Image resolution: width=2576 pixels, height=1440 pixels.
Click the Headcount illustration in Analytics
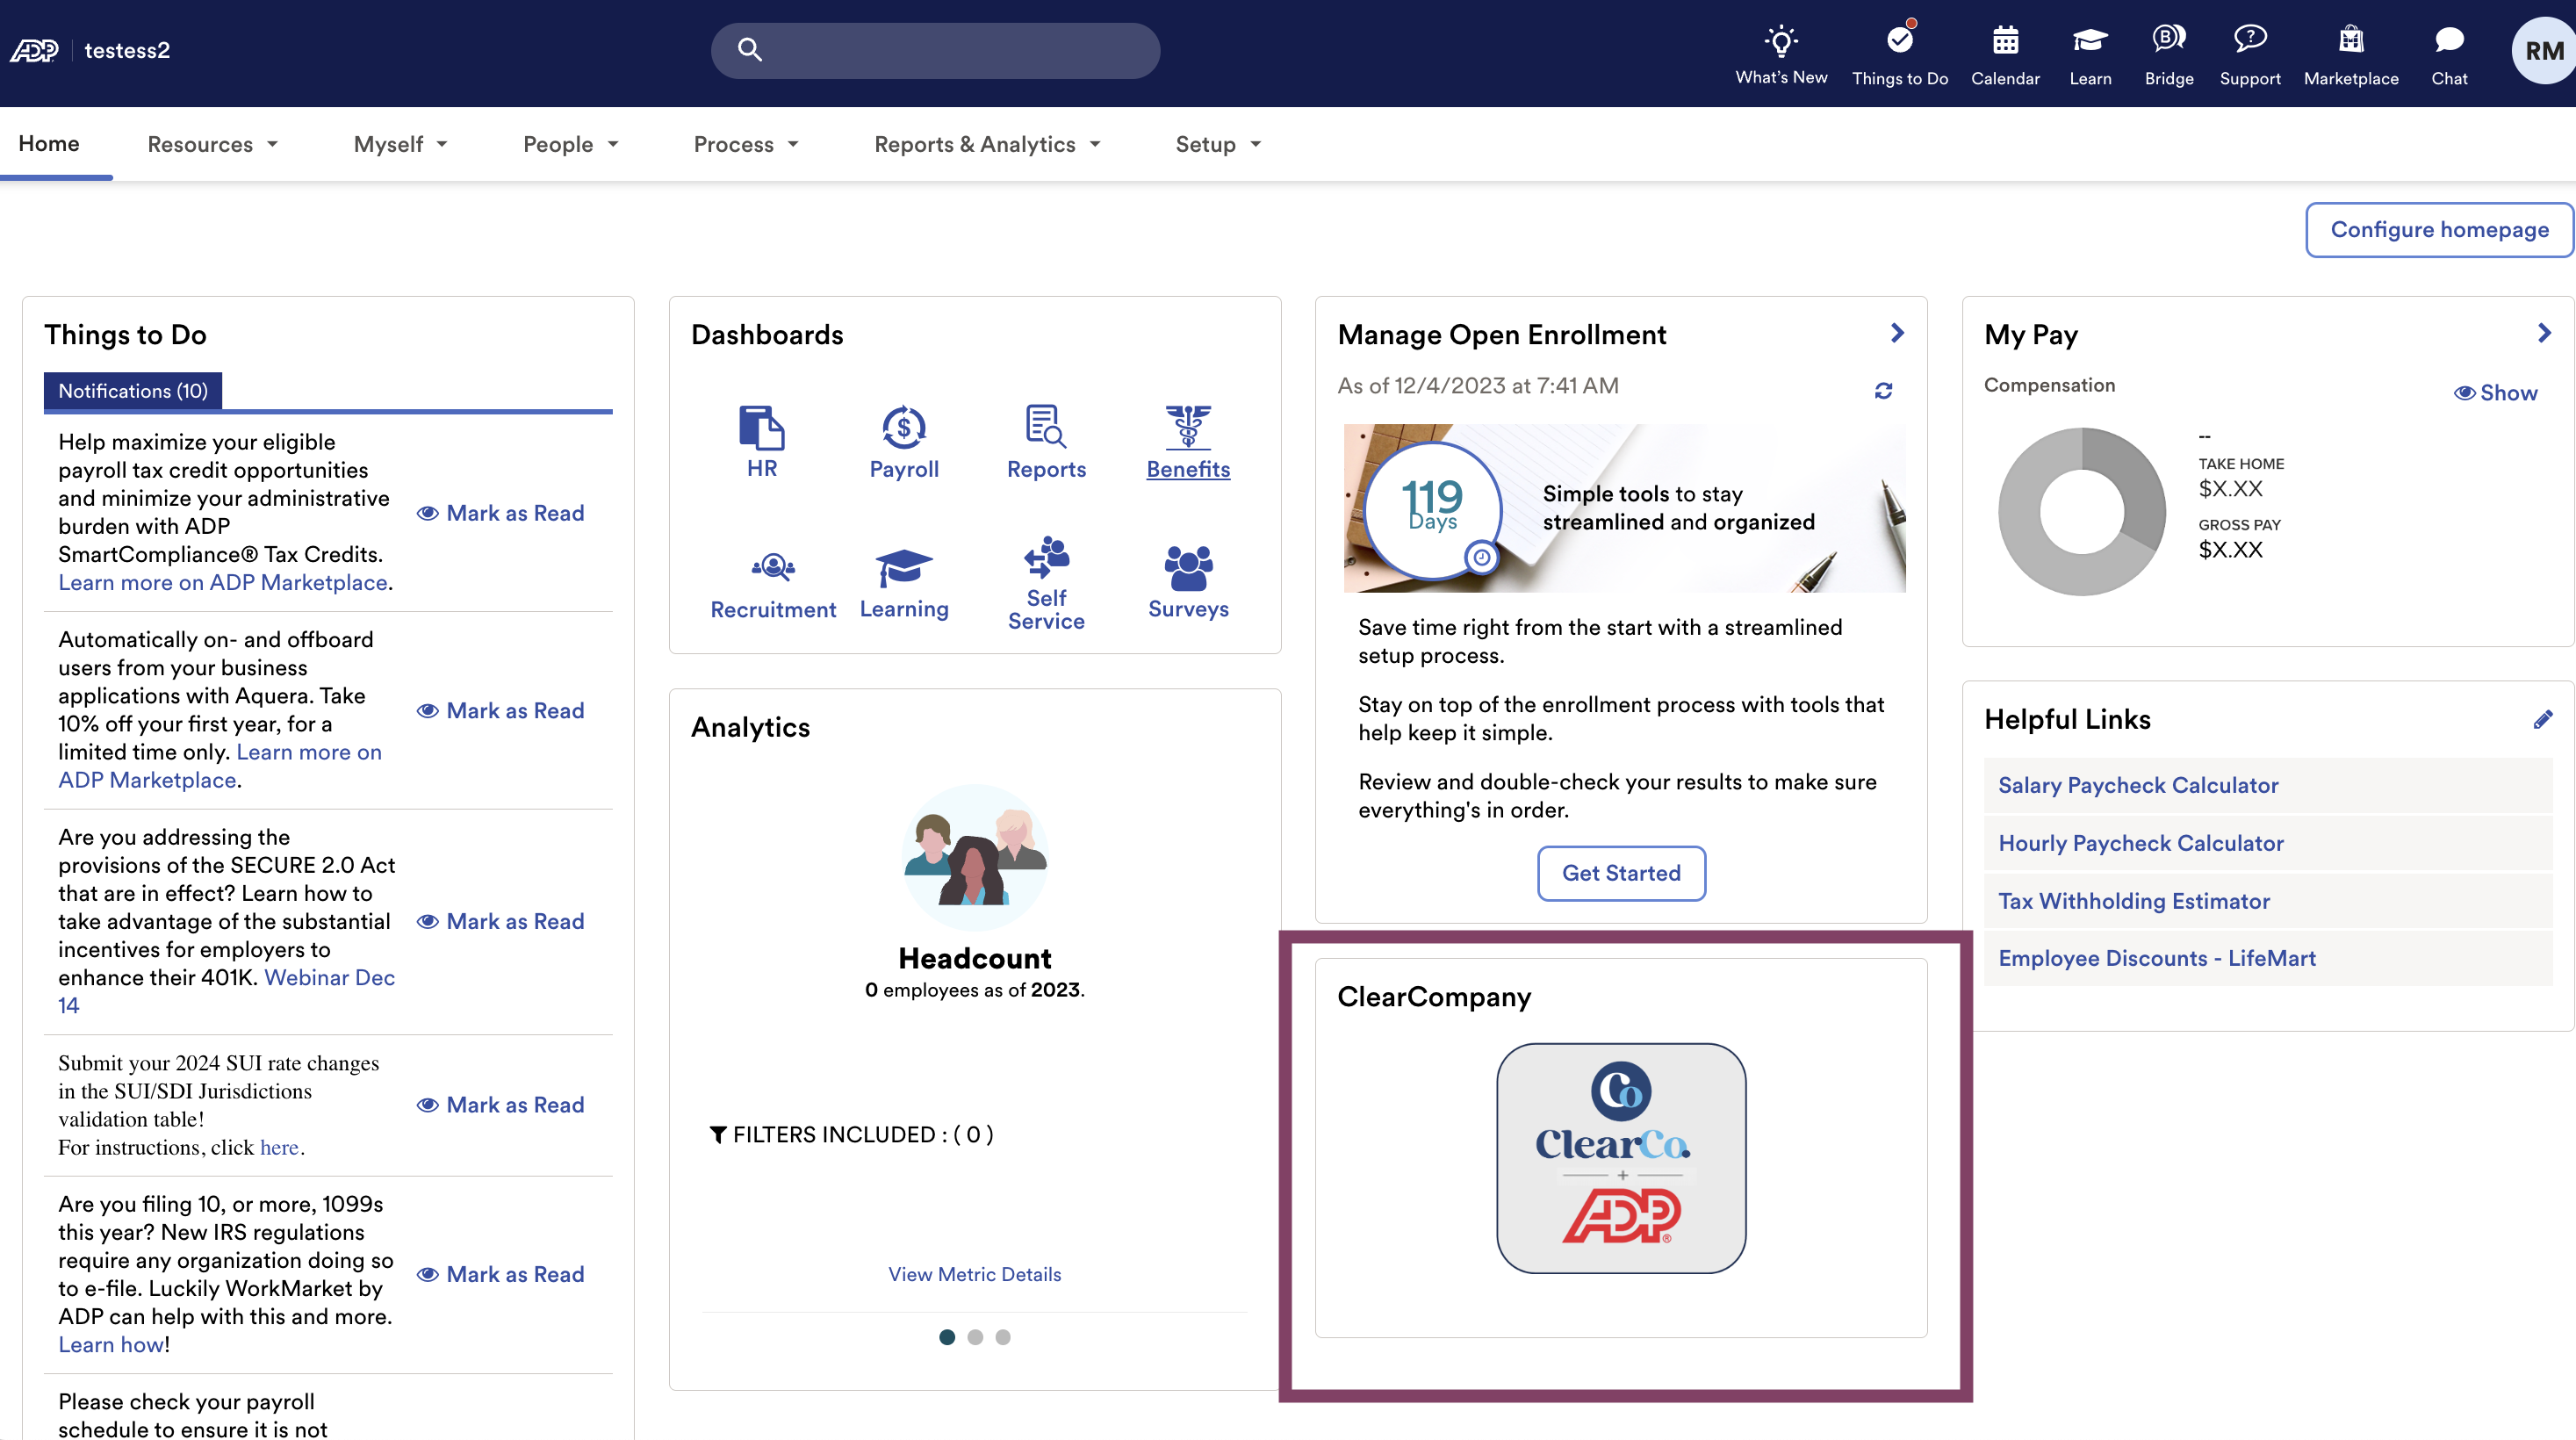pos(974,857)
